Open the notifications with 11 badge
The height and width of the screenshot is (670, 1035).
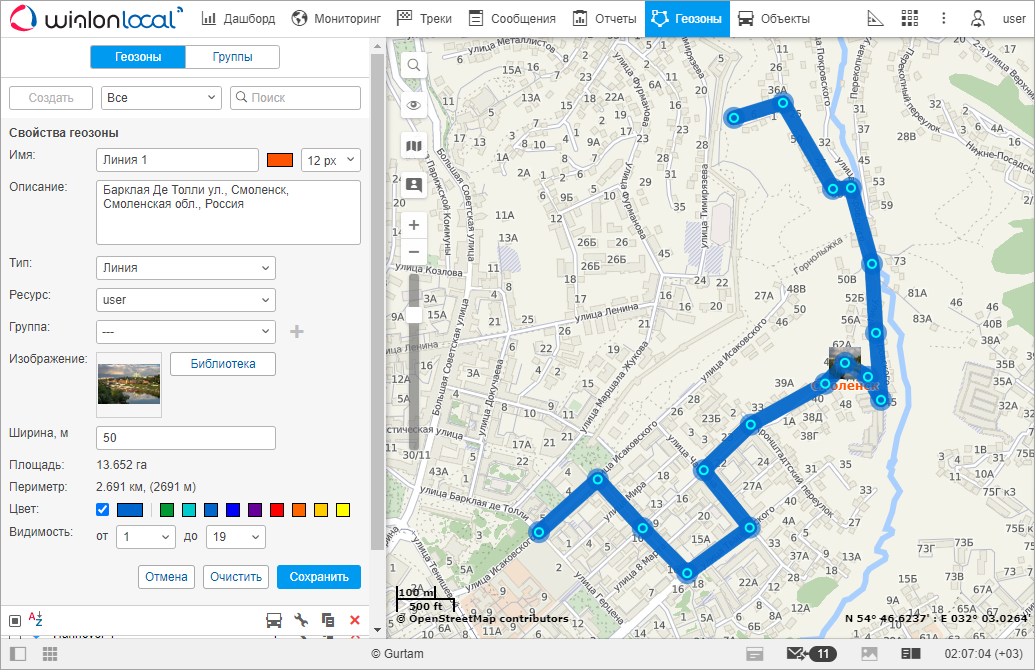click(x=812, y=653)
